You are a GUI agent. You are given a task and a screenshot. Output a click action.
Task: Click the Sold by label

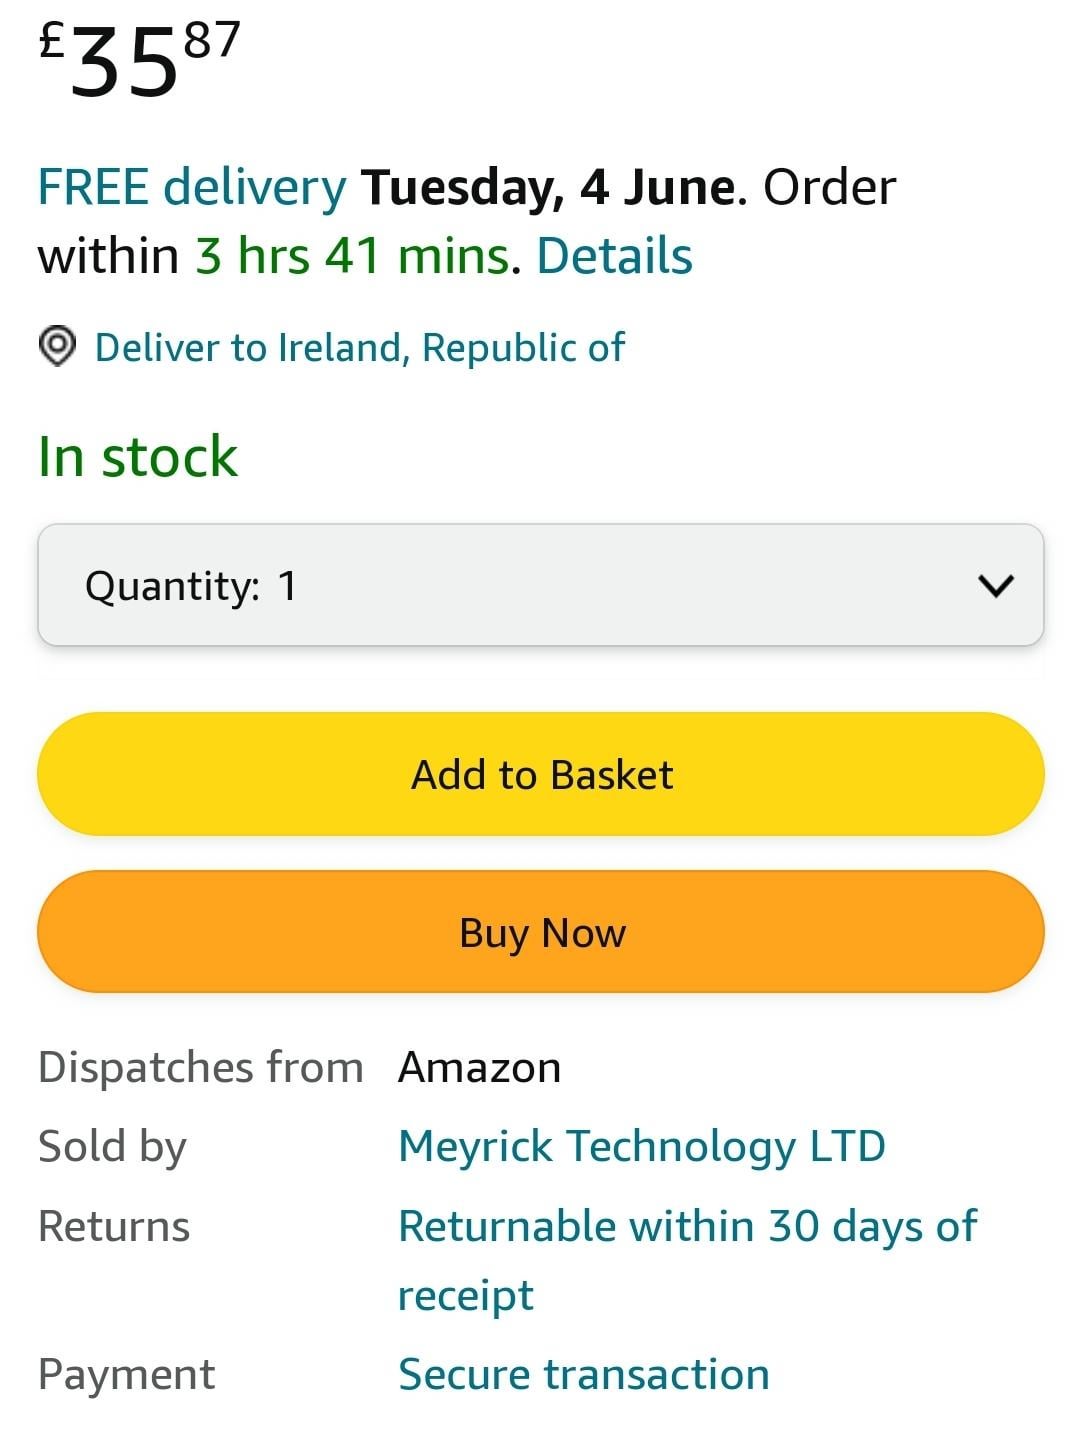coord(112,1146)
